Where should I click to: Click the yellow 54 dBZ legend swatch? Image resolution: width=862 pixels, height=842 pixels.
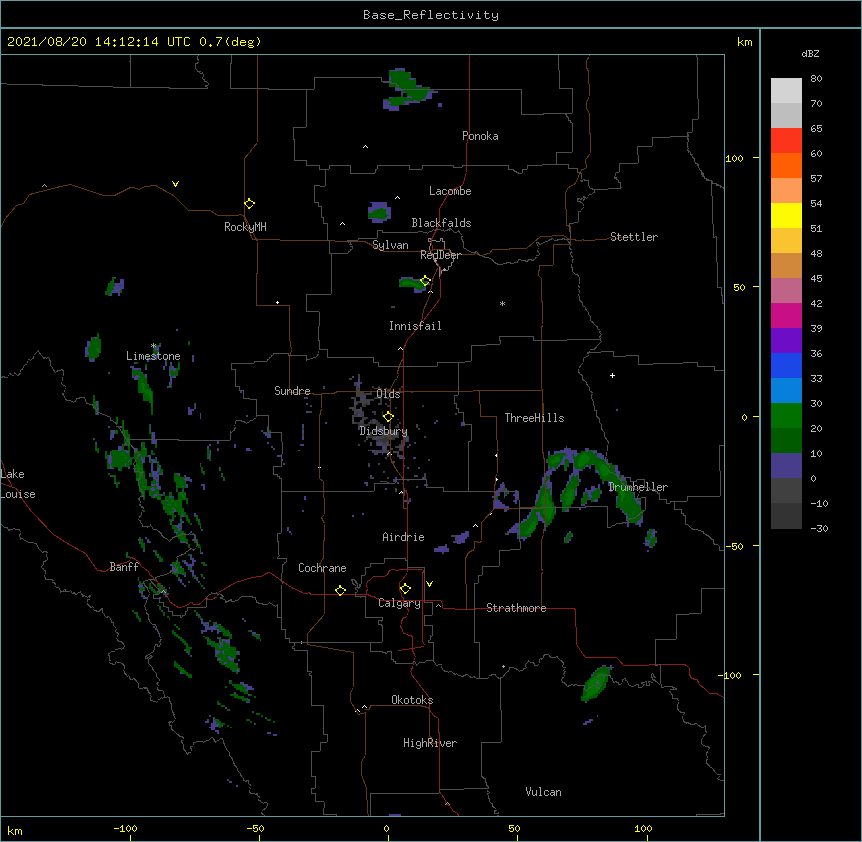786,215
